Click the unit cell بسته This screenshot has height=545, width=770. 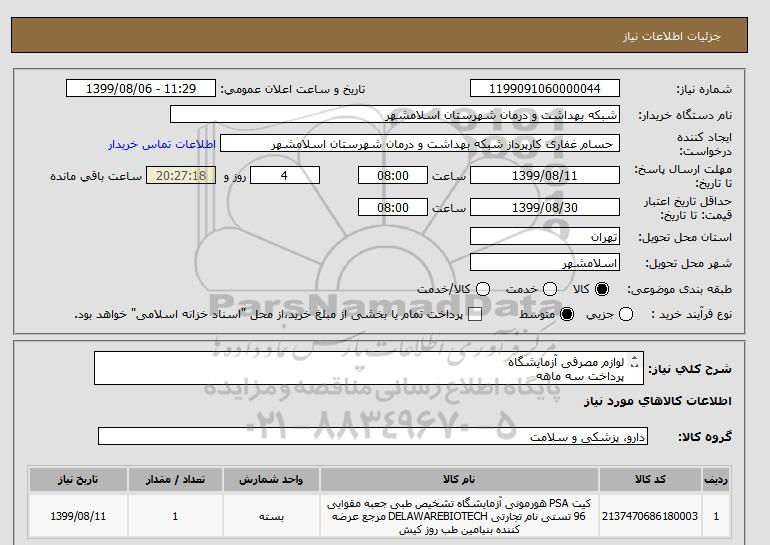271,516
